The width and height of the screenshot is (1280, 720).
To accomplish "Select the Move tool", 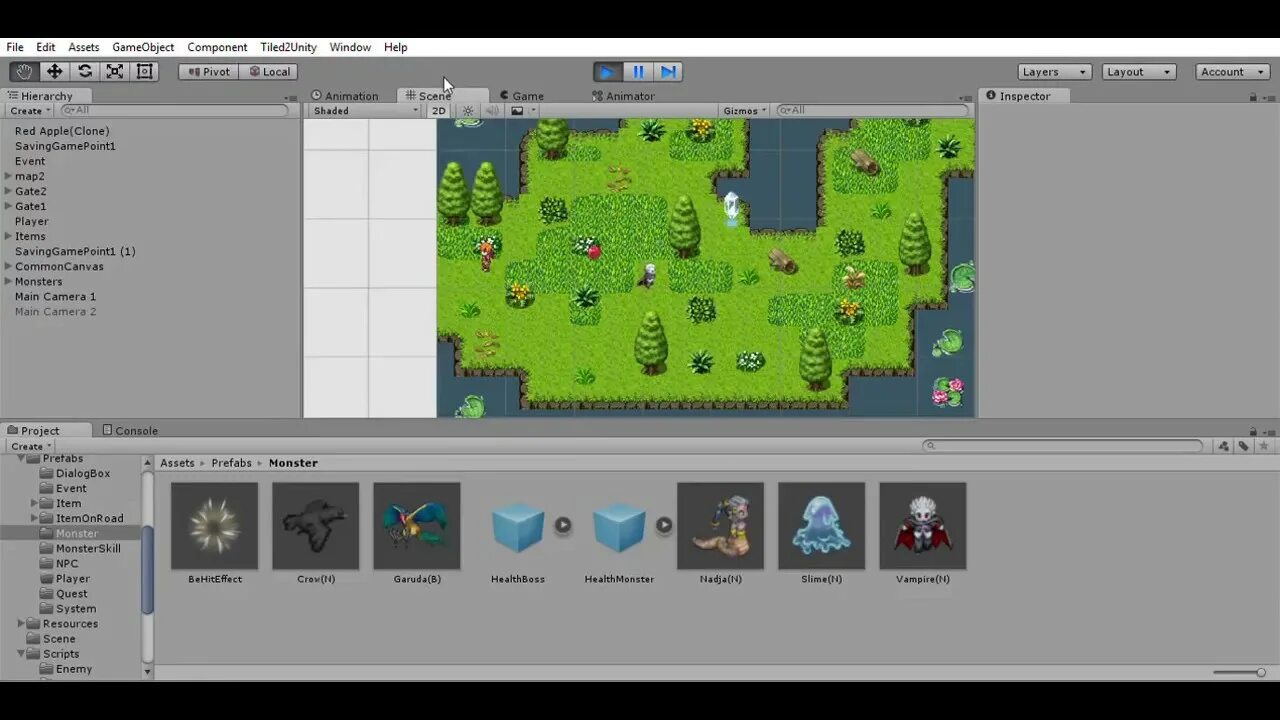I will tap(54, 71).
